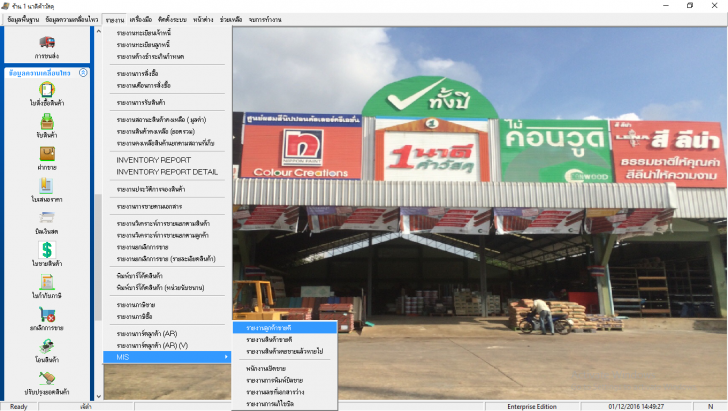Click the จบการทำงาน menu item
The width and height of the screenshot is (728, 411).
pos(265,20)
